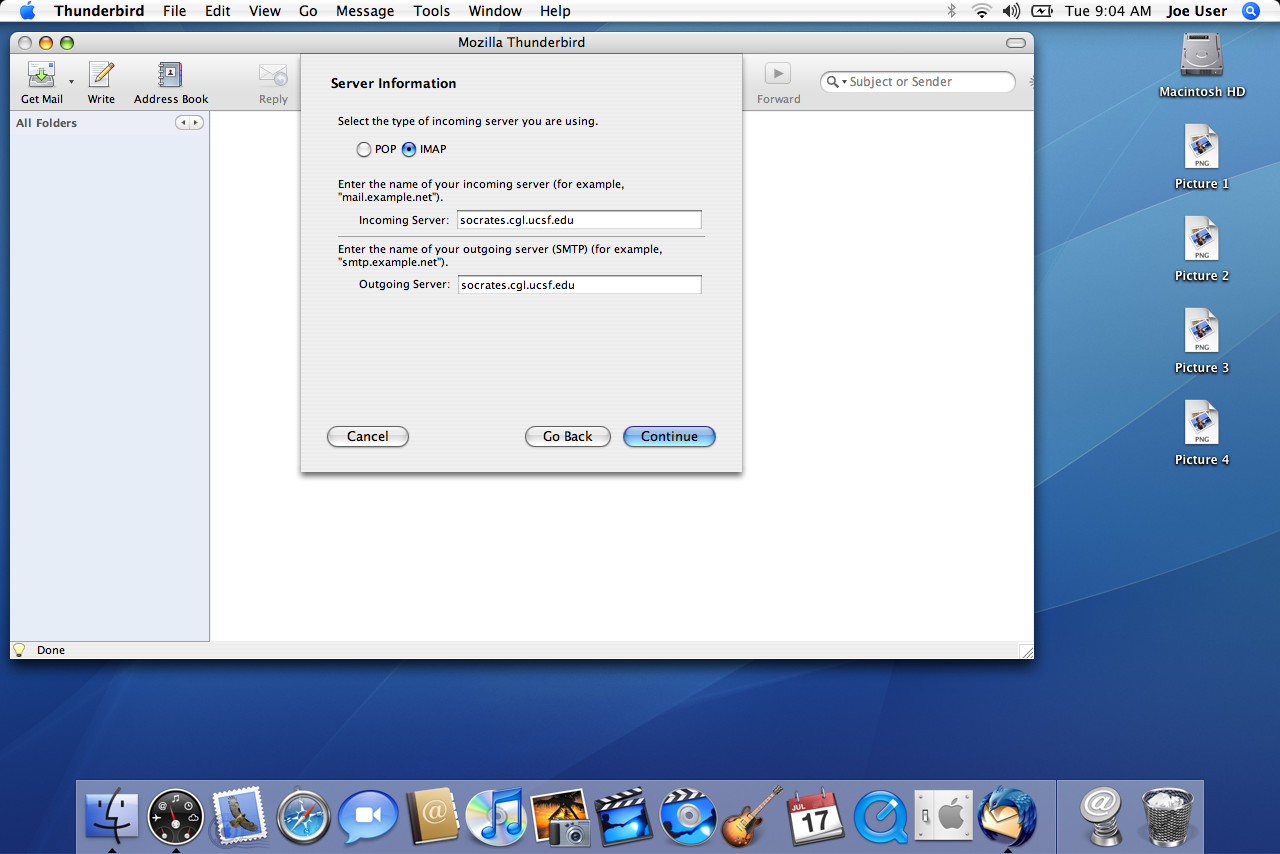Click the Write message icon
1280x854 pixels.
coord(101,76)
